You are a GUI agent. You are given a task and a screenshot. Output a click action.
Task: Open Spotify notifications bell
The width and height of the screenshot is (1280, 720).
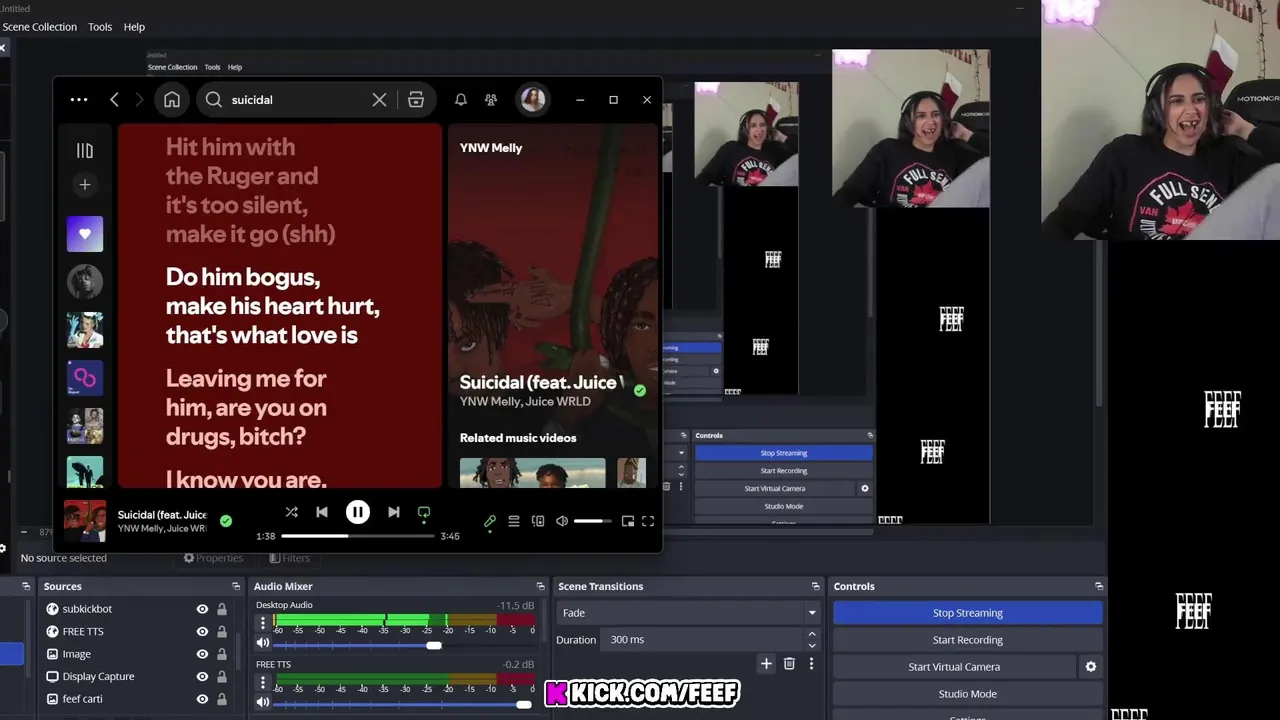point(461,100)
